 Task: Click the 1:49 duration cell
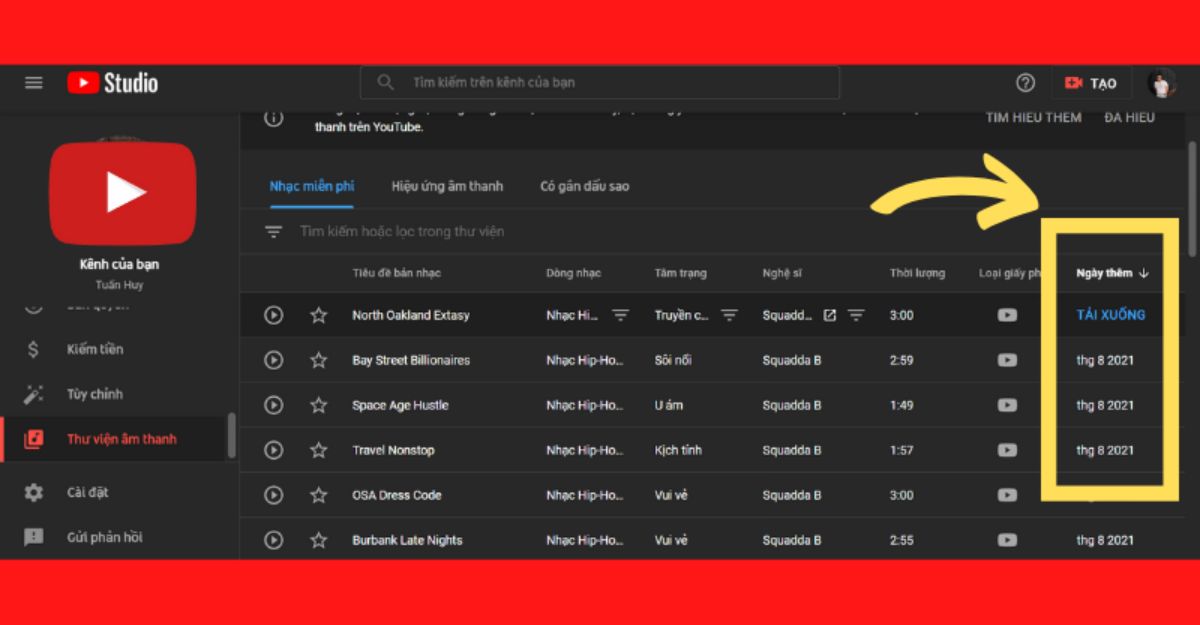click(901, 405)
